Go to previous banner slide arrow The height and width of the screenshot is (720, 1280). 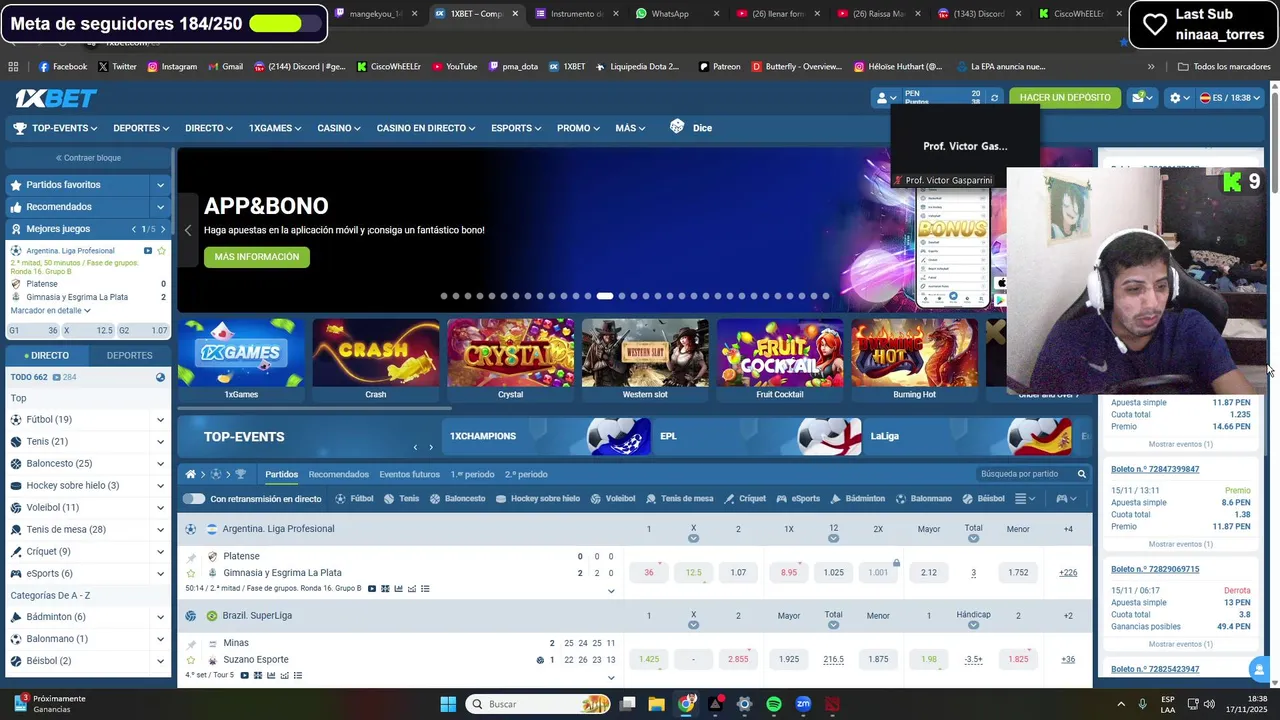188,230
